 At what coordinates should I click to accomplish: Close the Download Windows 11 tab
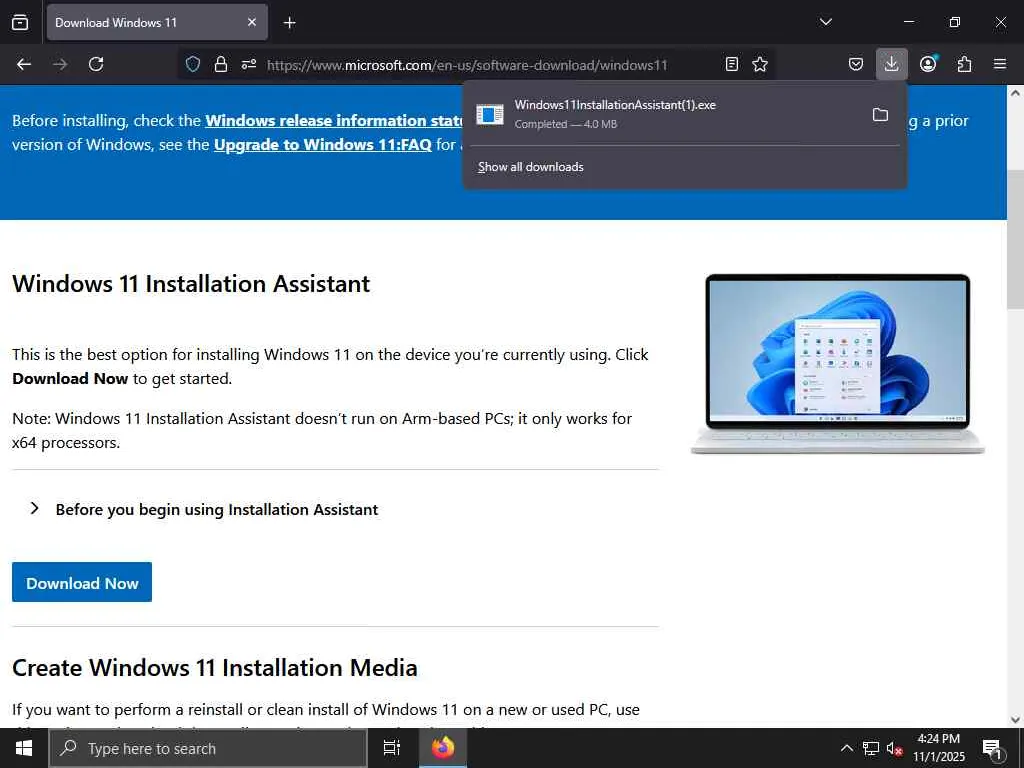pos(252,22)
